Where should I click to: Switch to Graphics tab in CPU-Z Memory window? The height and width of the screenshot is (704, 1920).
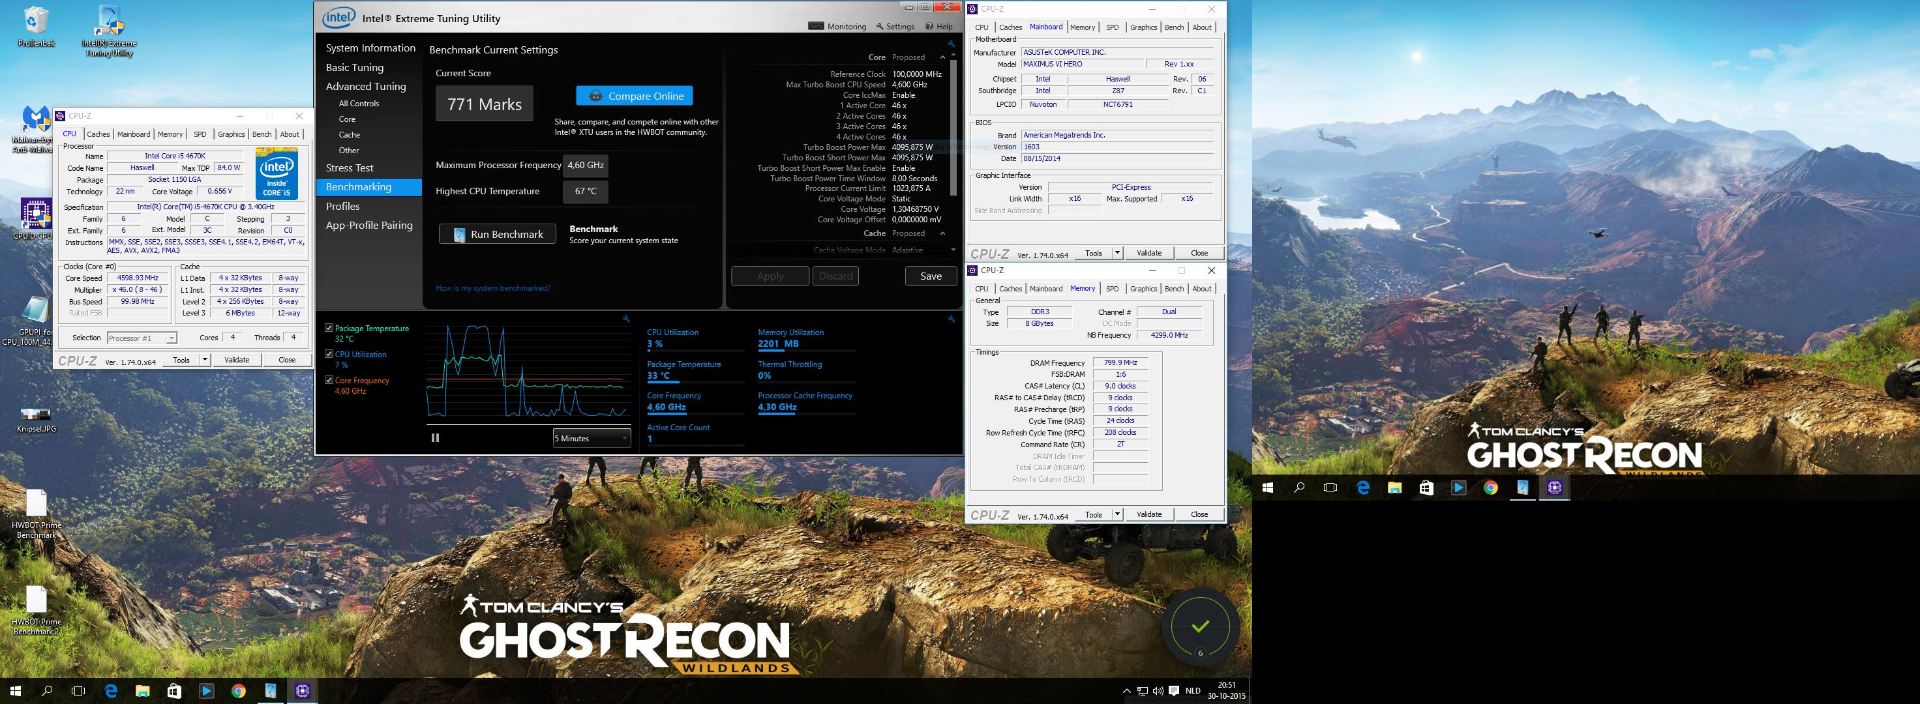(1144, 289)
